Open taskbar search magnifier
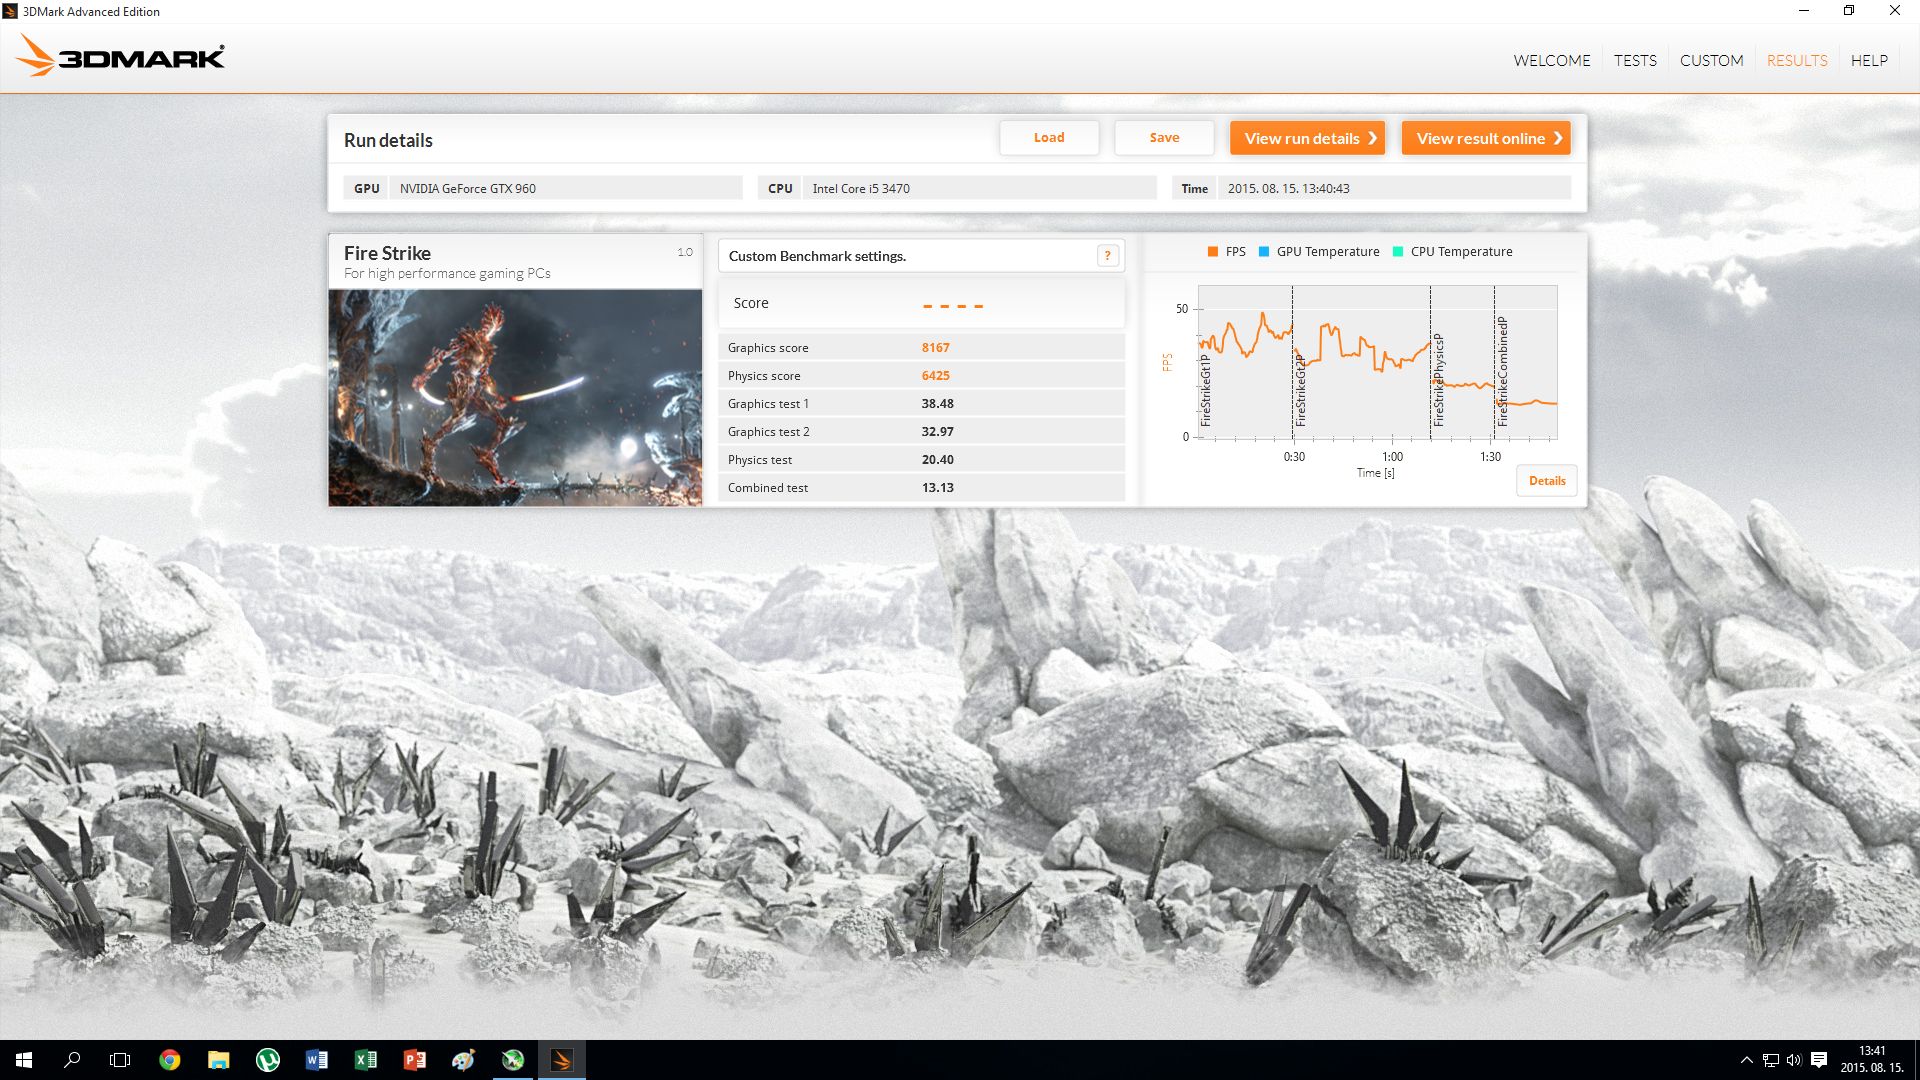This screenshot has height=1080, width=1920. [72, 1060]
